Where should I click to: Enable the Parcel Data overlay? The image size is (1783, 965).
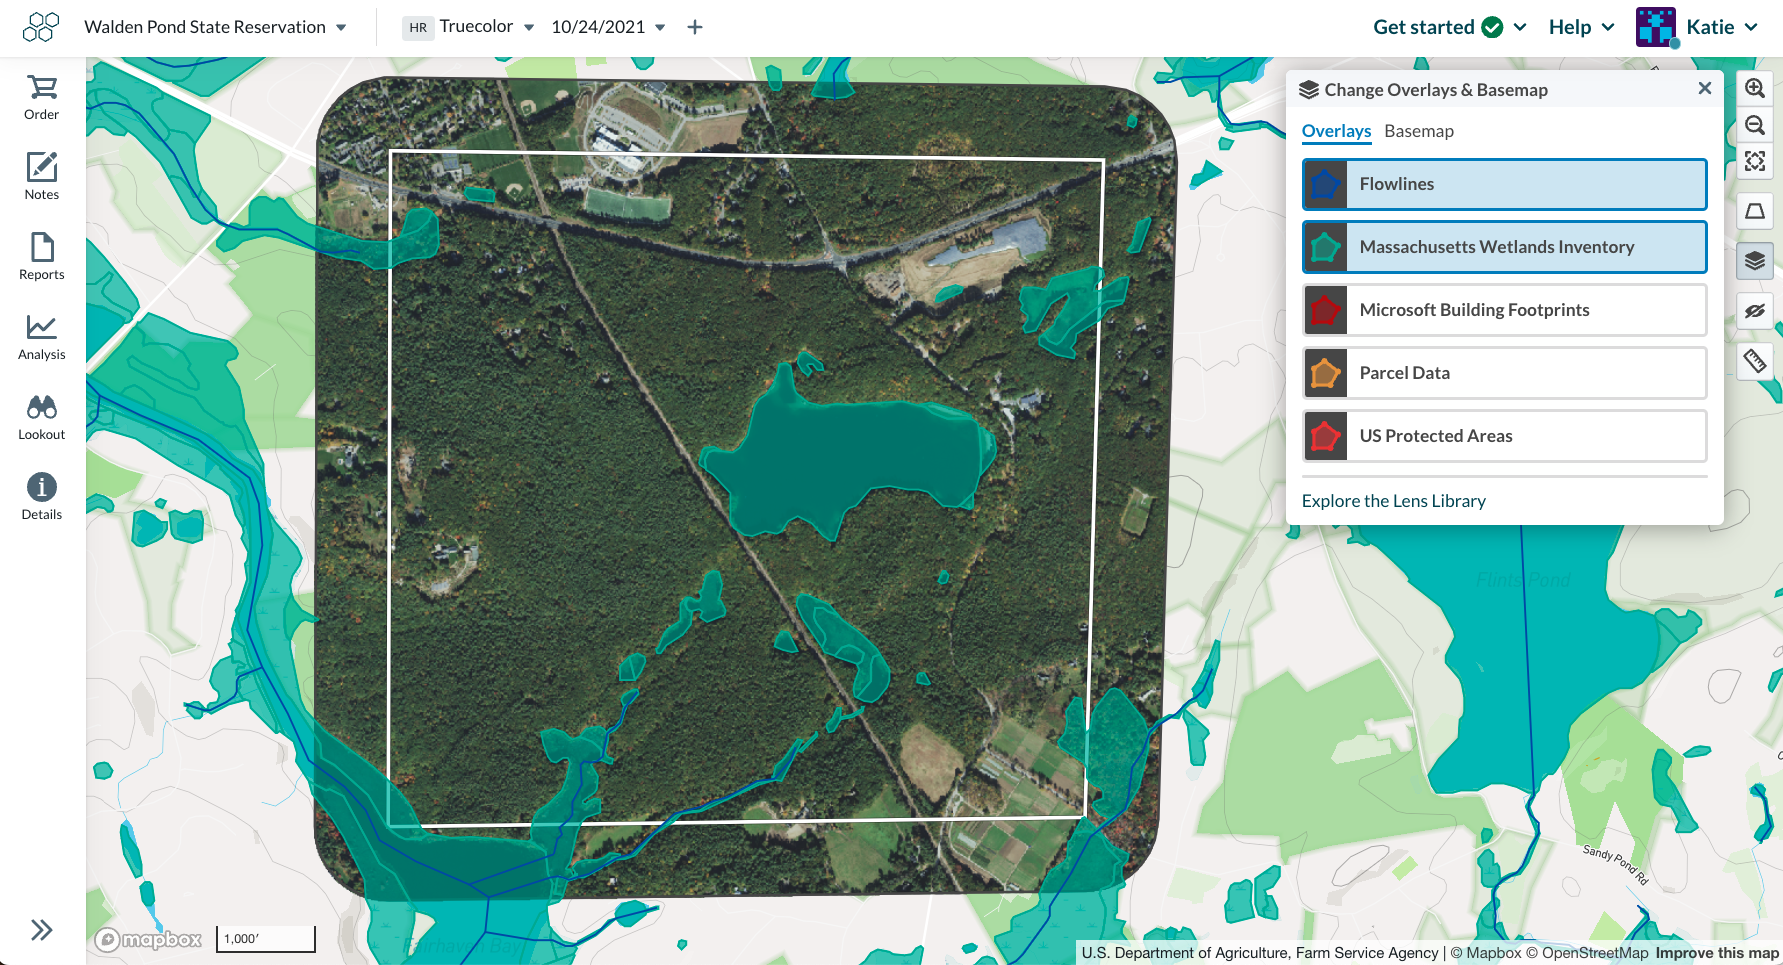click(1504, 373)
